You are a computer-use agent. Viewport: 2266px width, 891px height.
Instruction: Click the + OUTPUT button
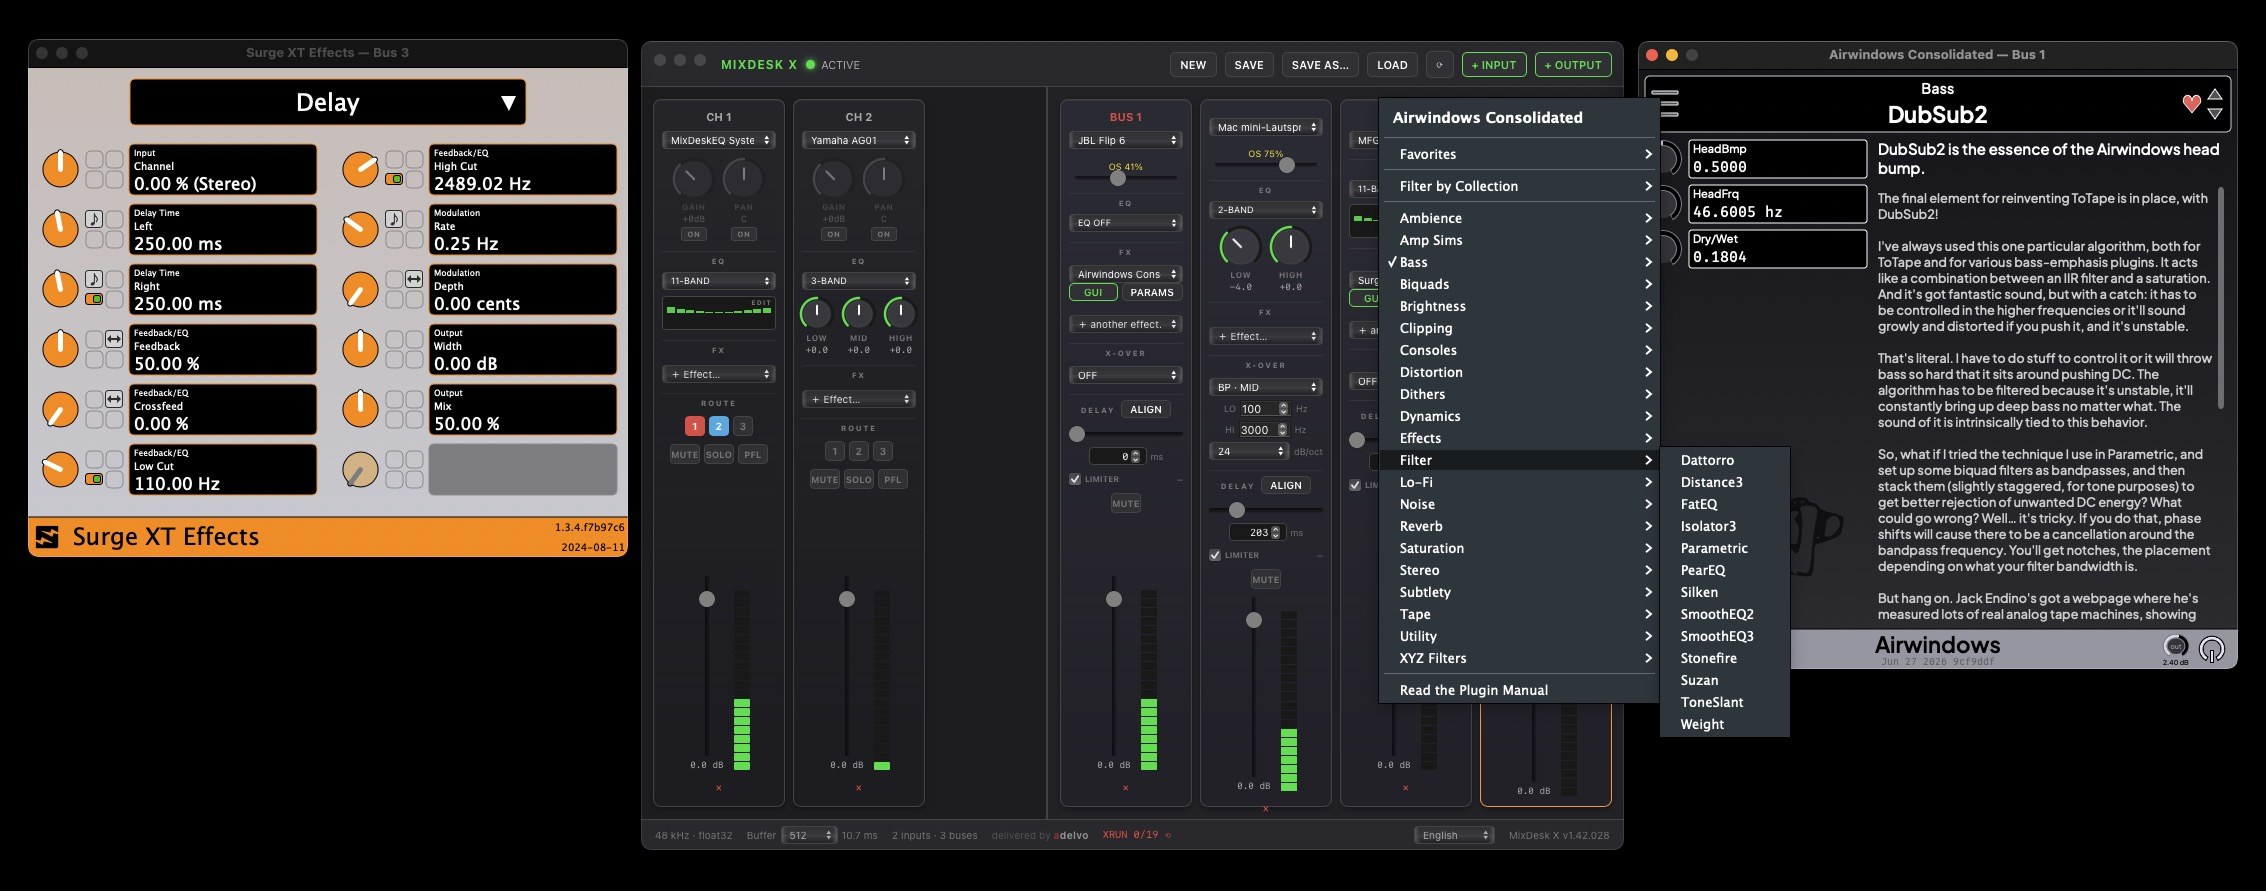pos(1573,65)
